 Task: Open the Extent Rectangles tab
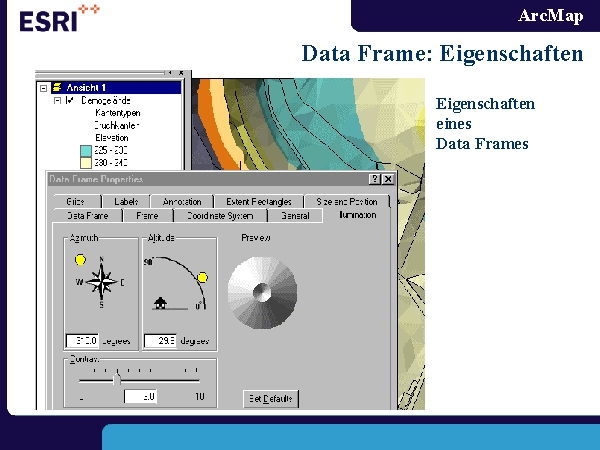(257, 201)
